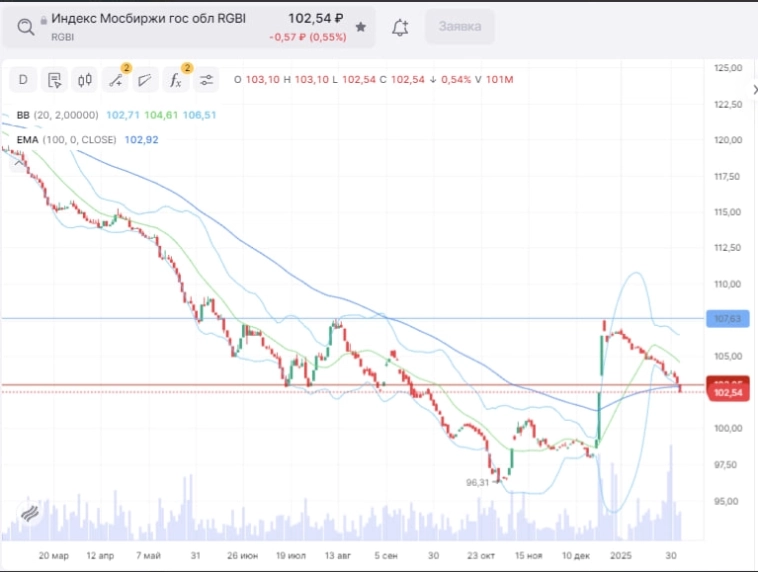
Task: Click the 96,31 low price label
Action: [480, 482]
